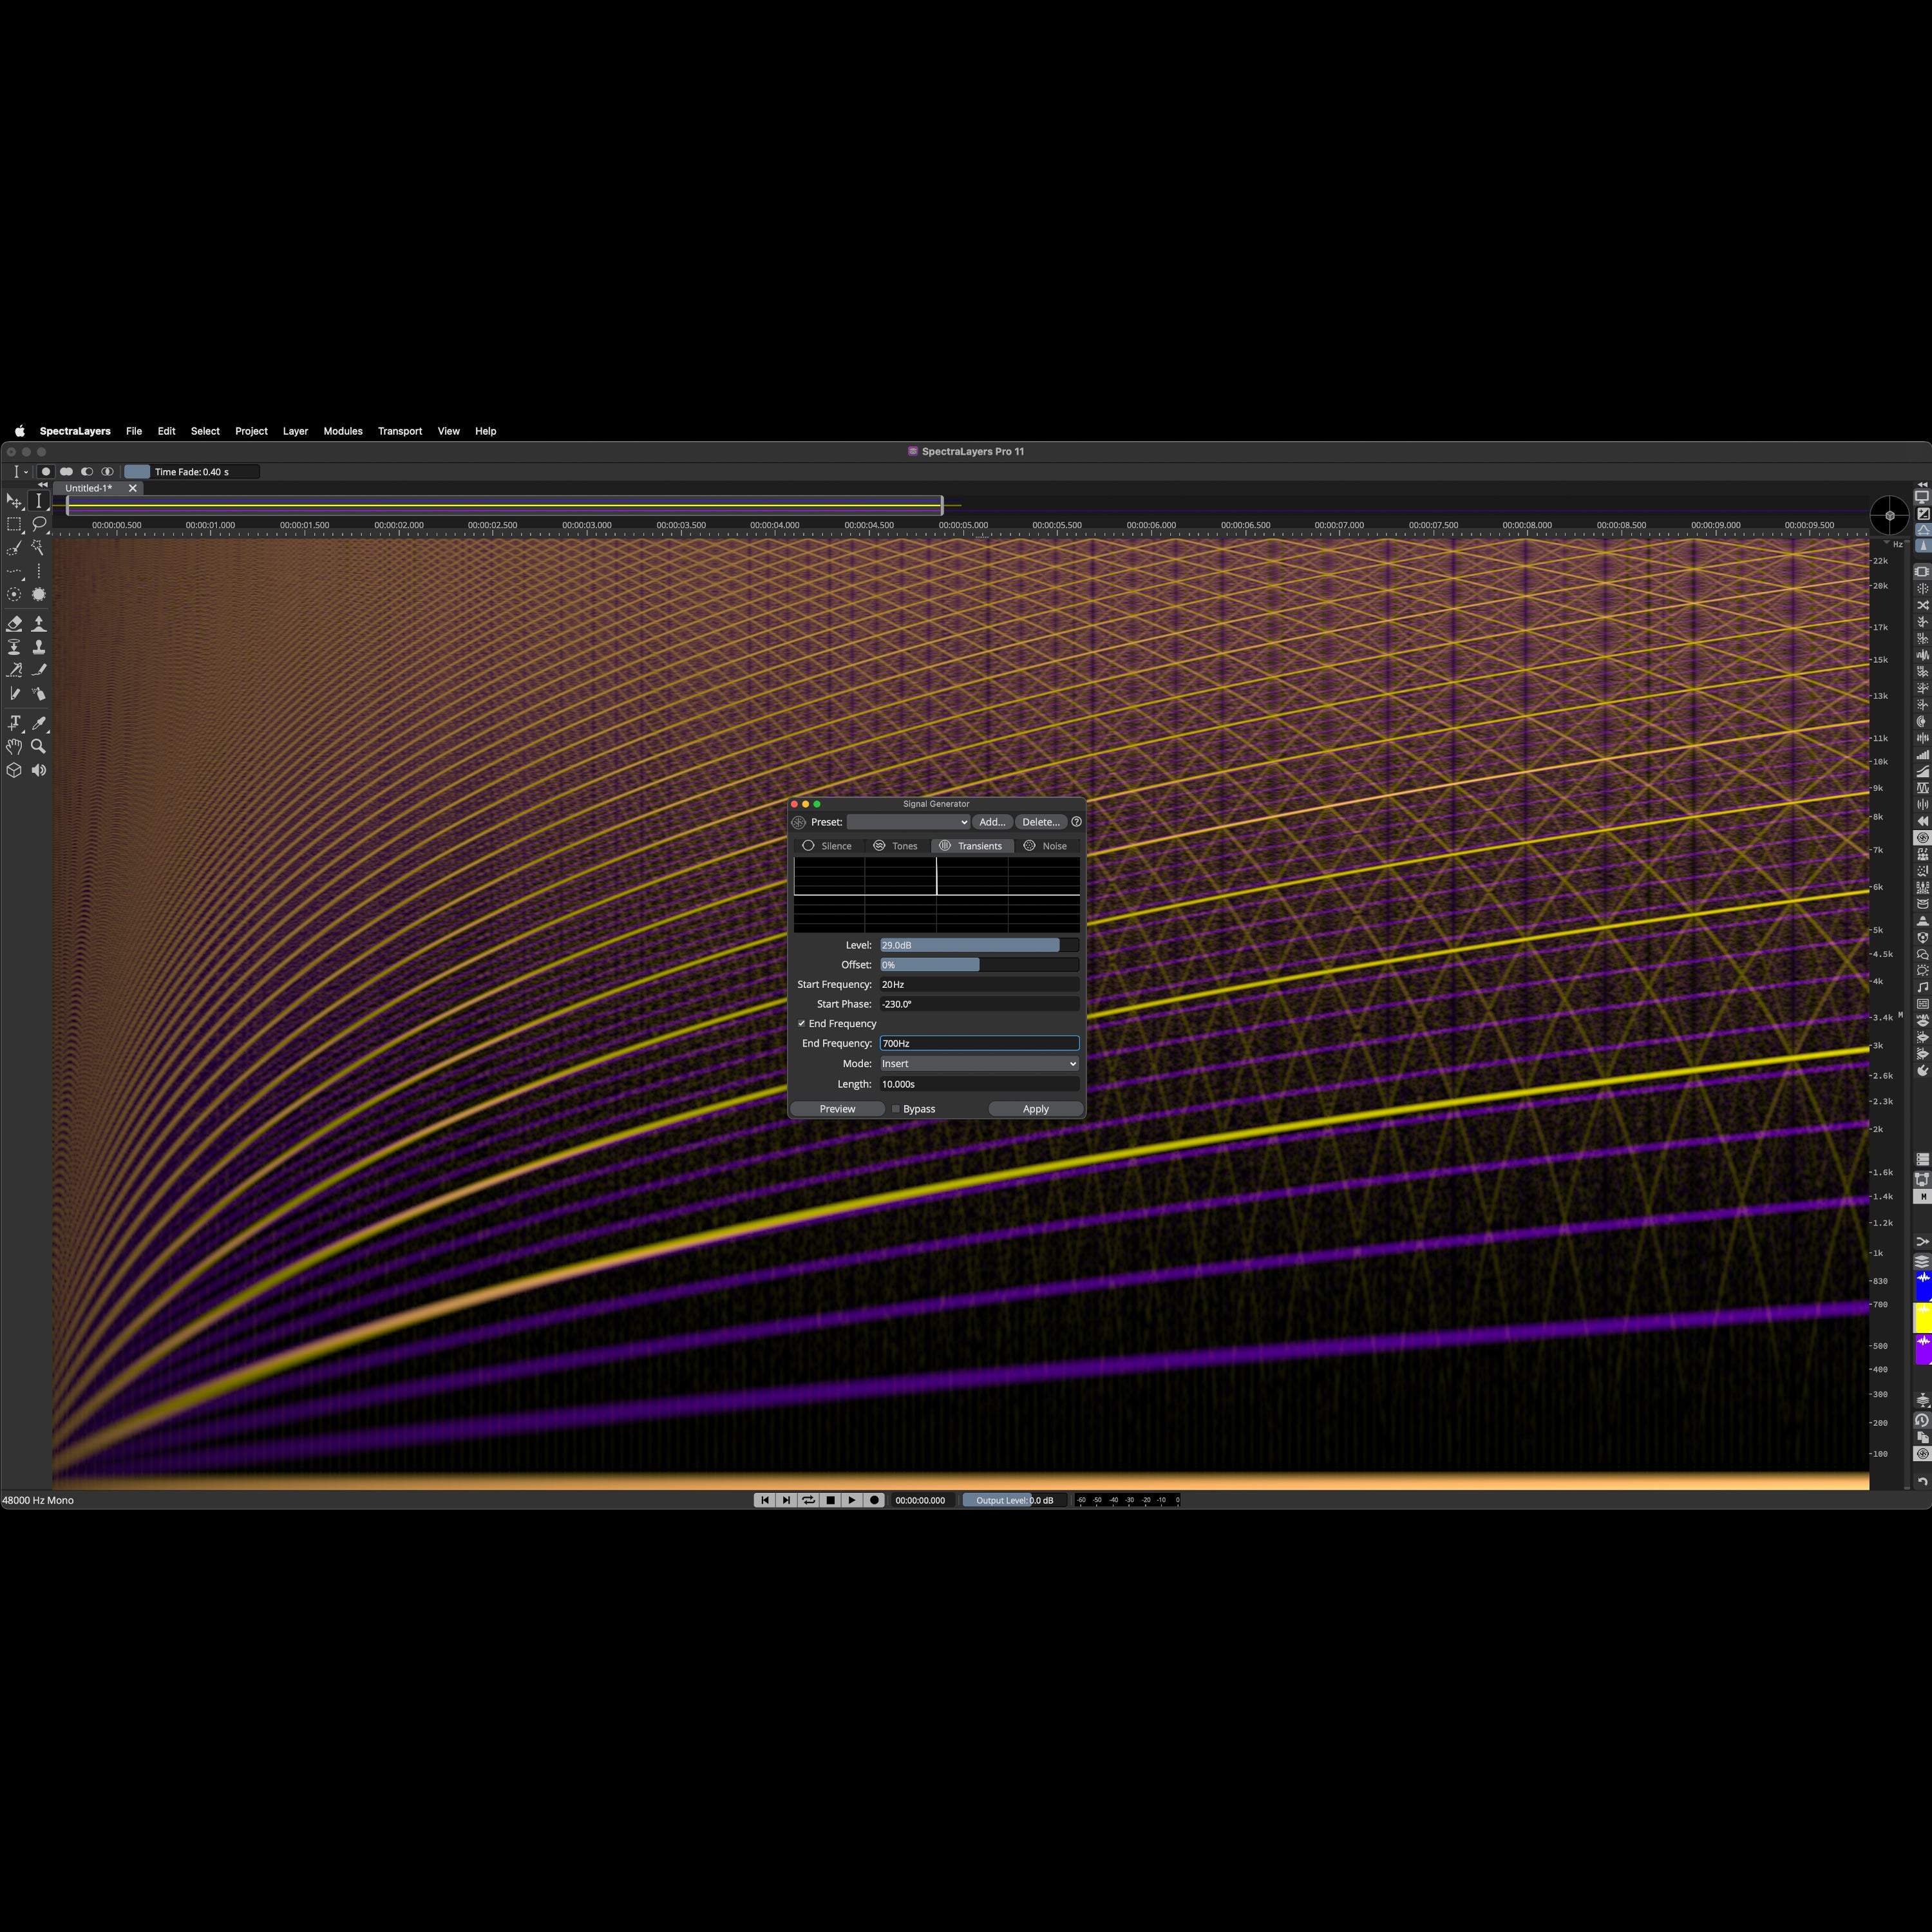The width and height of the screenshot is (1932, 1932).
Task: Select the clone stamp tool
Action: 39,647
